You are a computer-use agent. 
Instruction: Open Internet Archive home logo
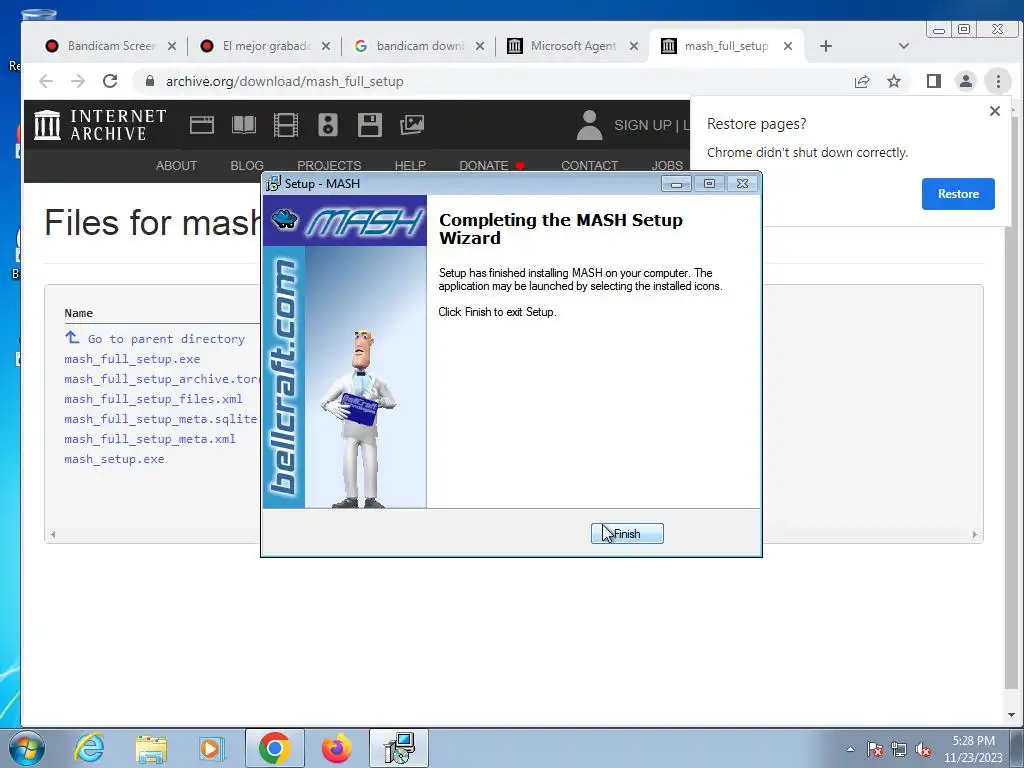[100, 125]
